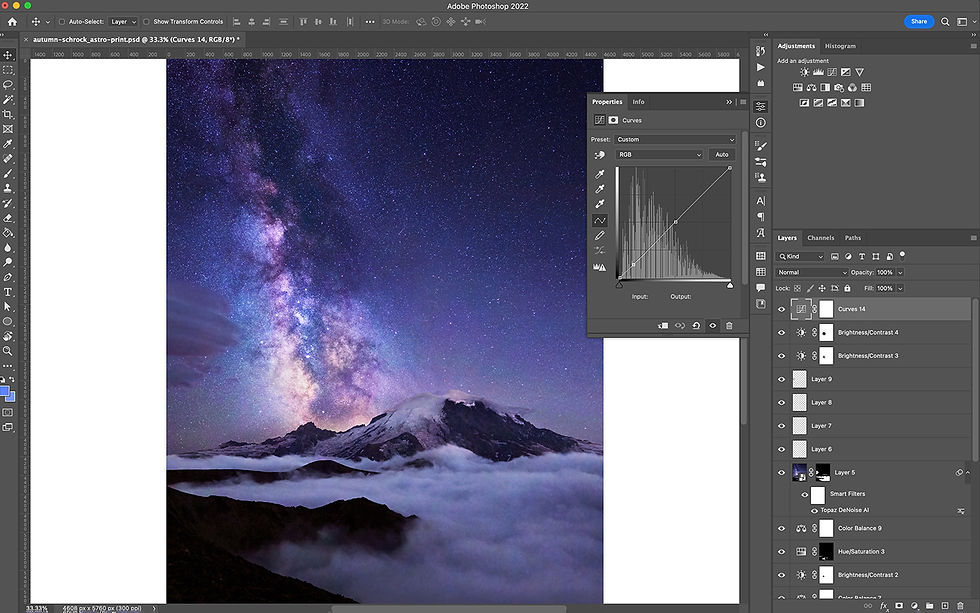Toggle visibility of Hue/Saturation 3 layer
The height and width of the screenshot is (613, 980).
coord(782,551)
